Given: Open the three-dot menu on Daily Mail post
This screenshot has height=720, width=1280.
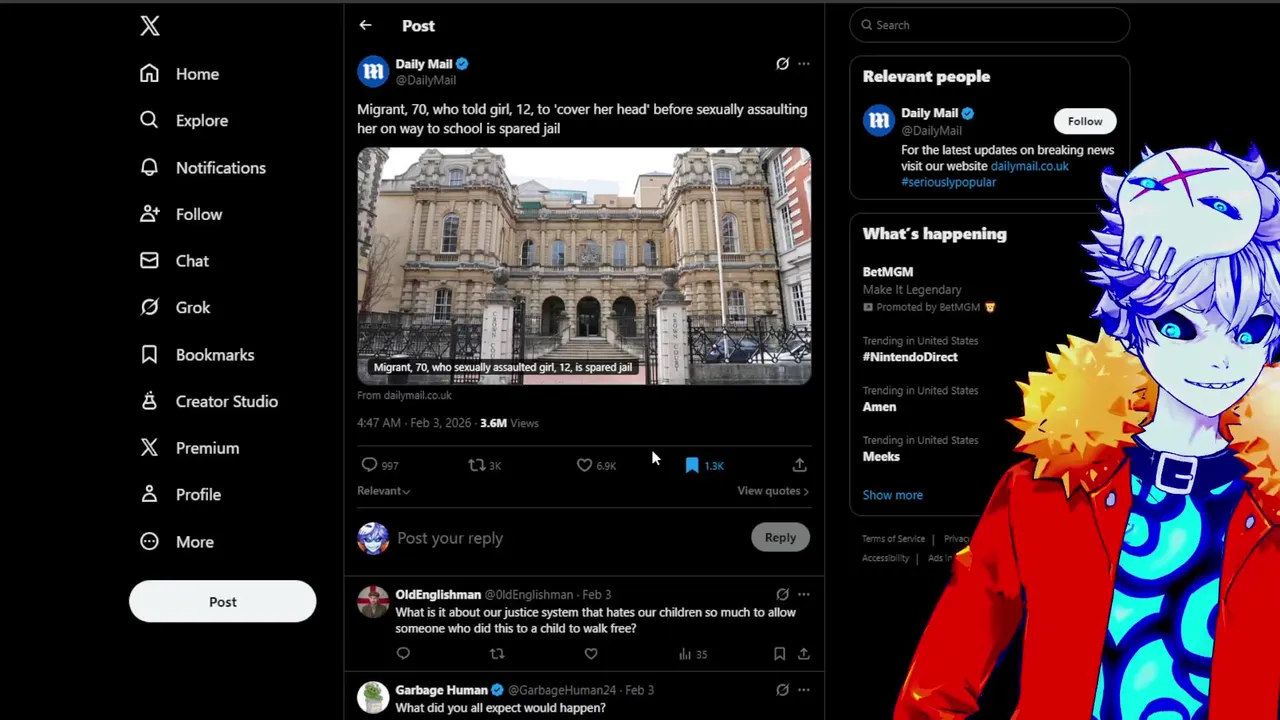Looking at the screenshot, I should tap(804, 64).
